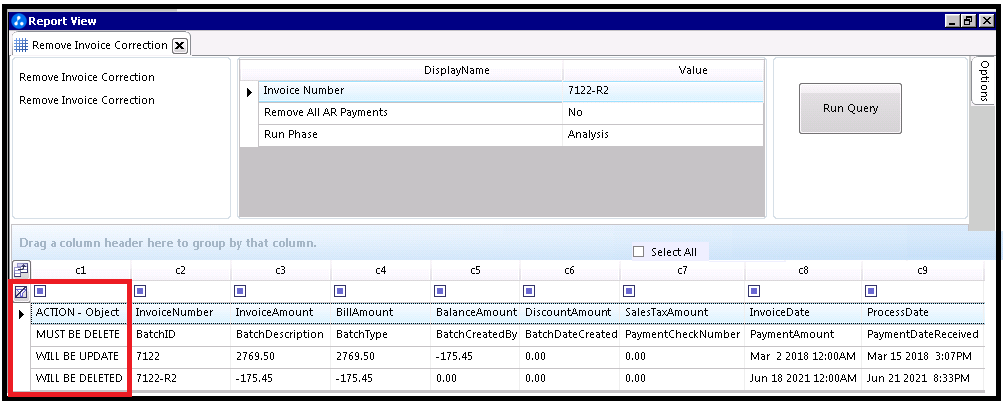Screen dimensions: 1004x406
Task: Click the BatchCreatedBy cell
Action: [x=476, y=334]
